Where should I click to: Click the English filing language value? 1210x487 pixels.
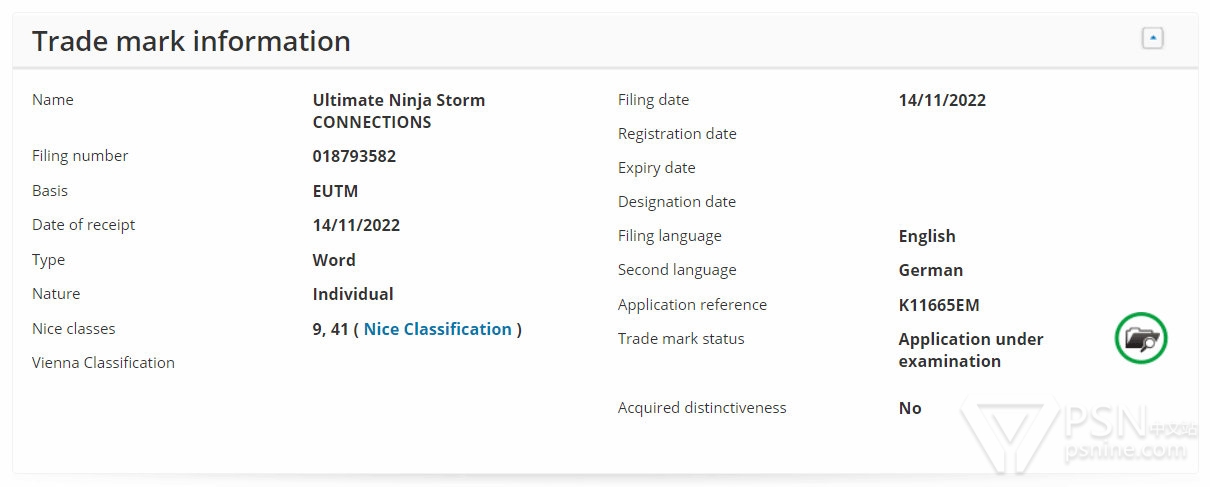927,236
